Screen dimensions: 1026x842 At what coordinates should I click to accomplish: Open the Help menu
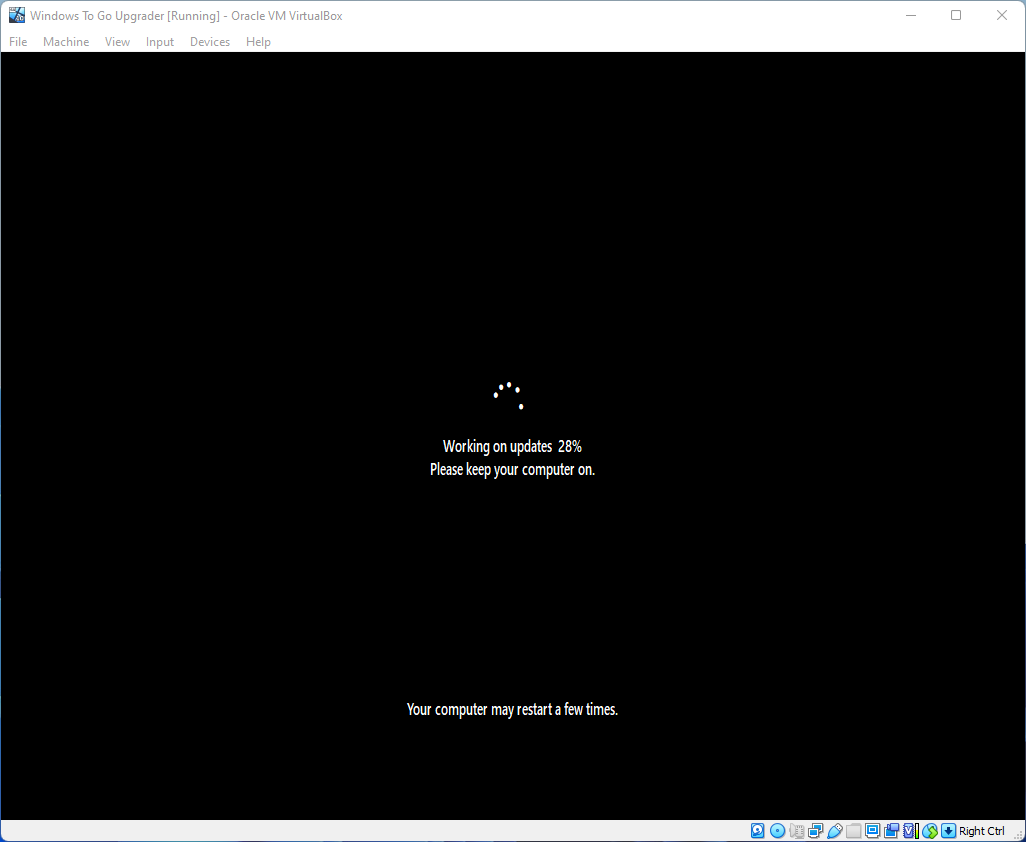[258, 42]
